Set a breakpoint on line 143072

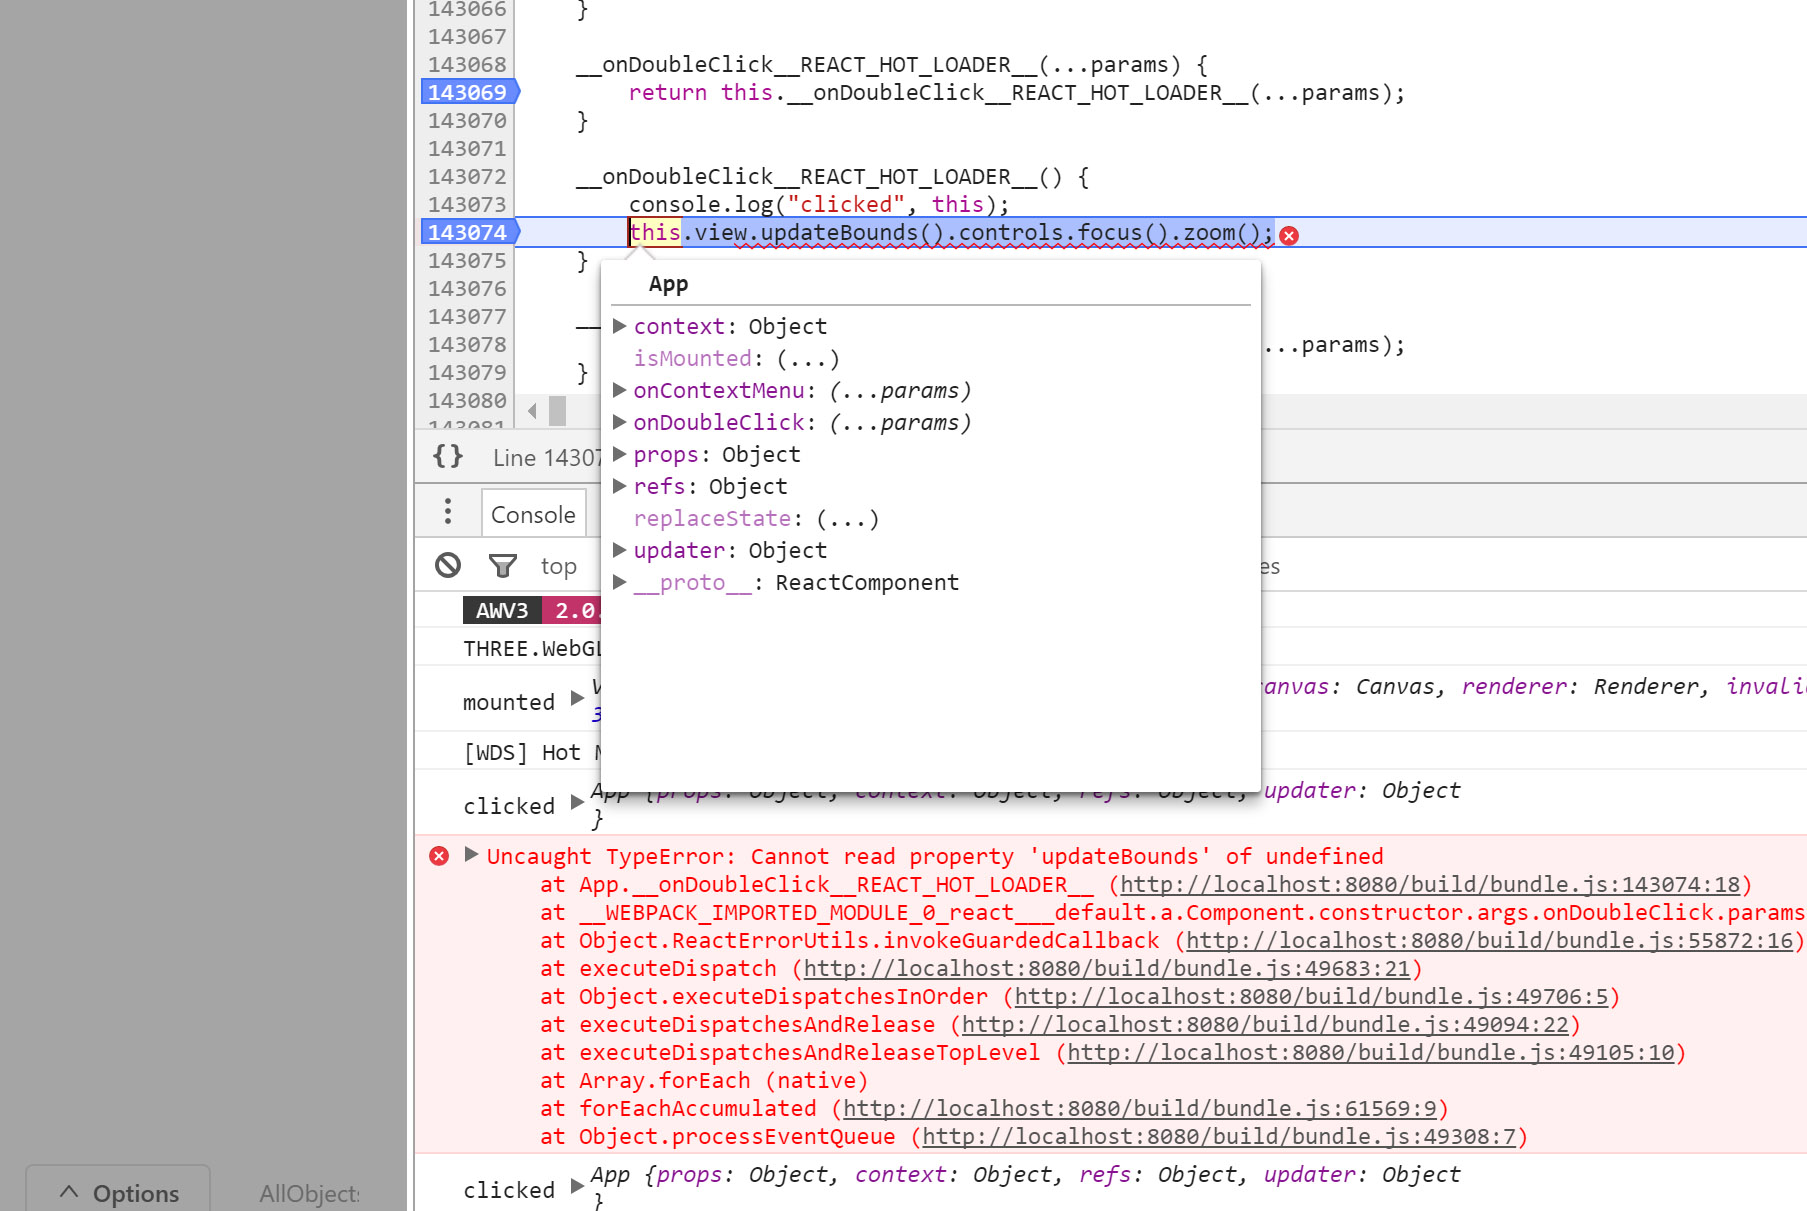click(x=467, y=176)
